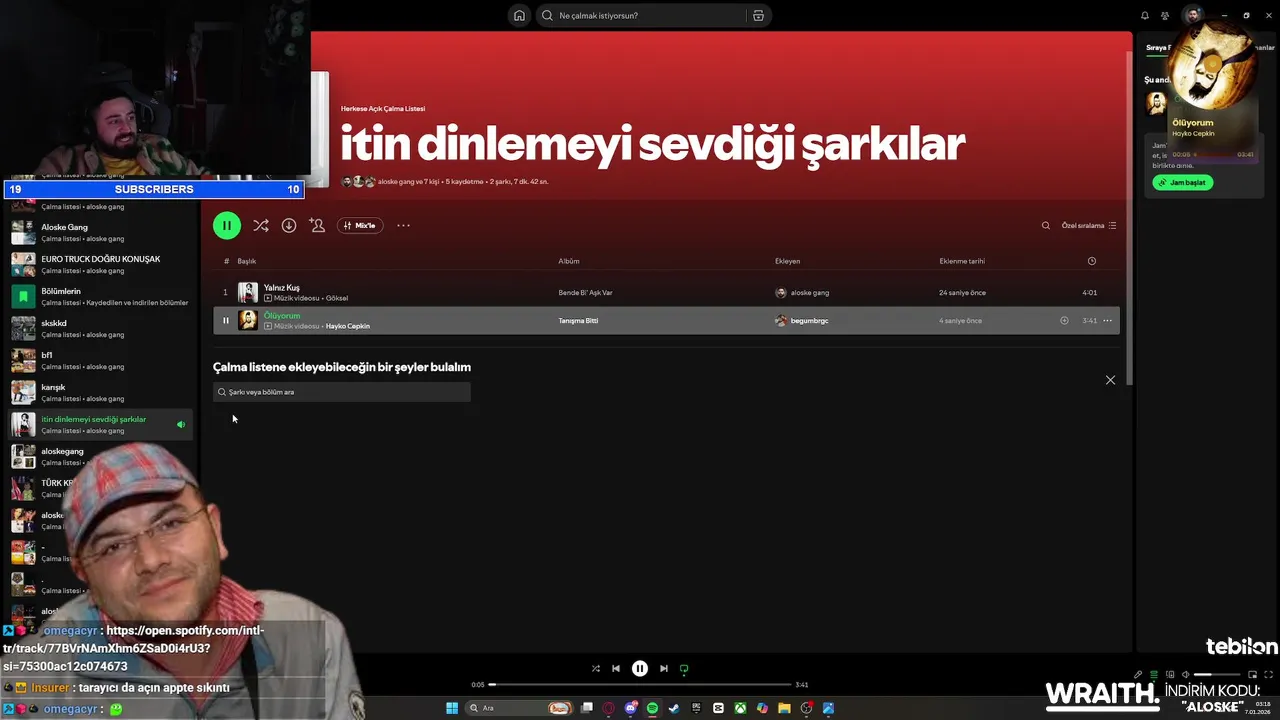Open Spotify from the Windows taskbar
1280x720 pixels.
652,708
